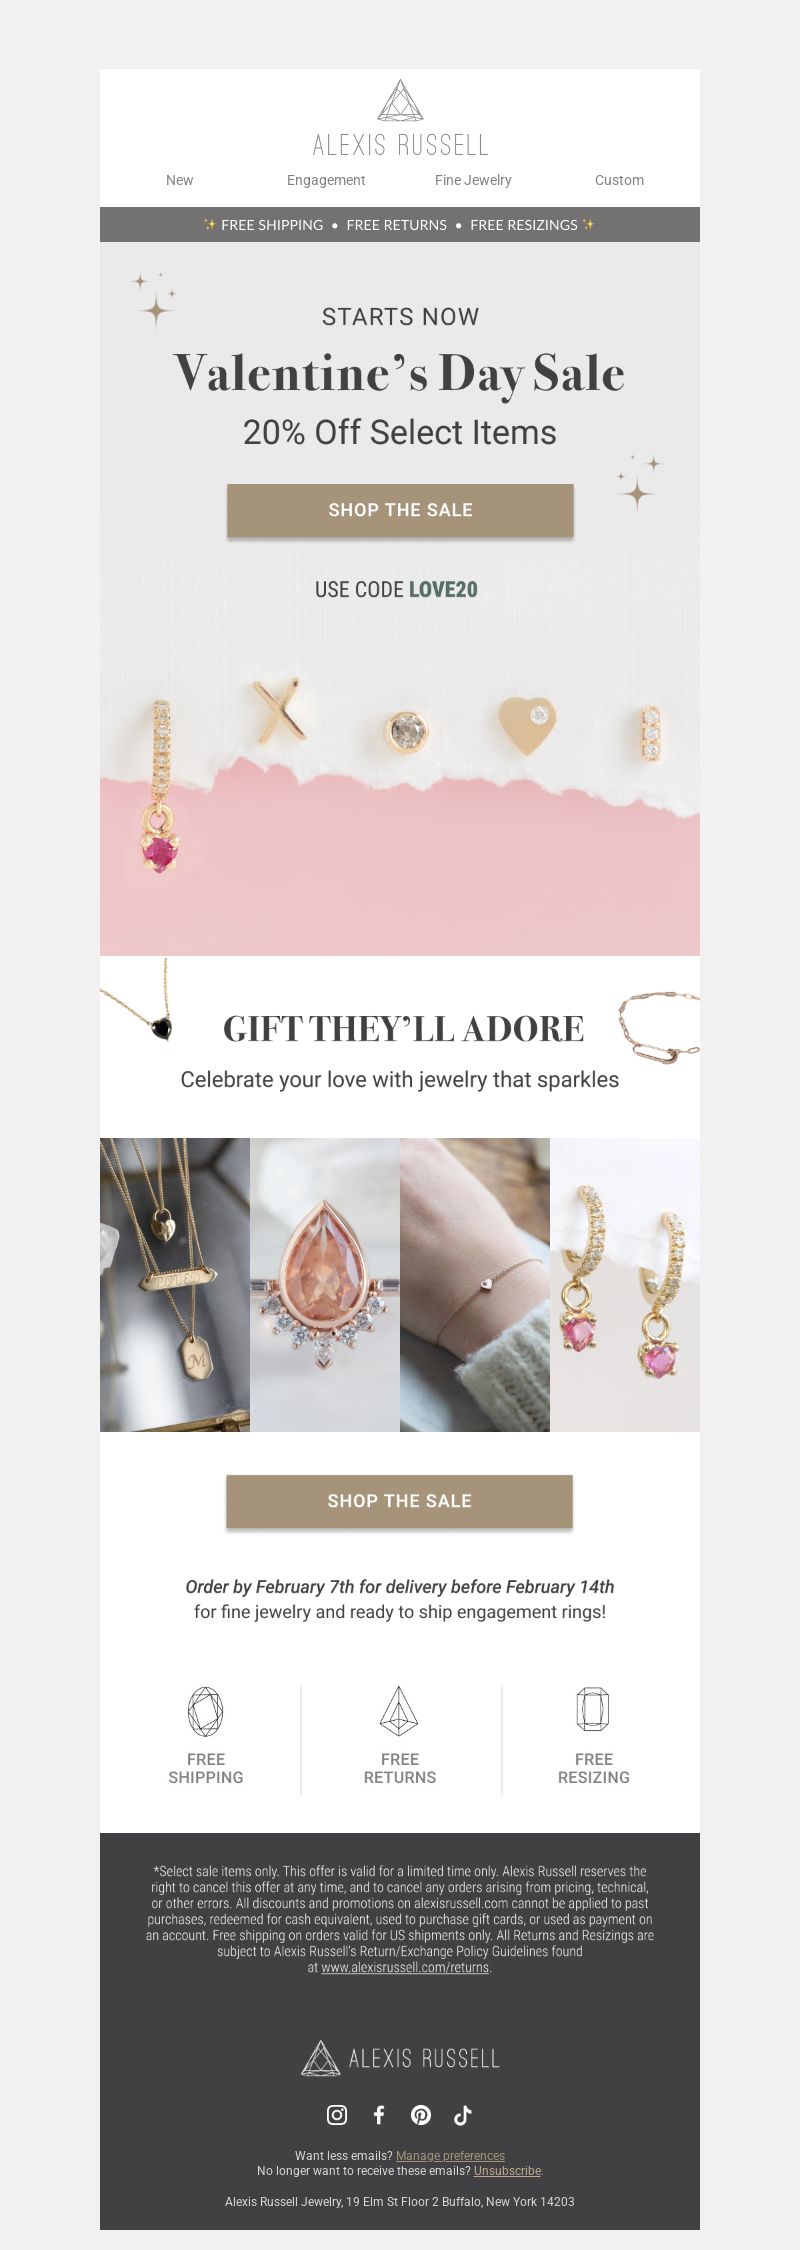Click the Manage preferences link
This screenshot has height=2250, width=800.
pyautogui.click(x=450, y=2156)
